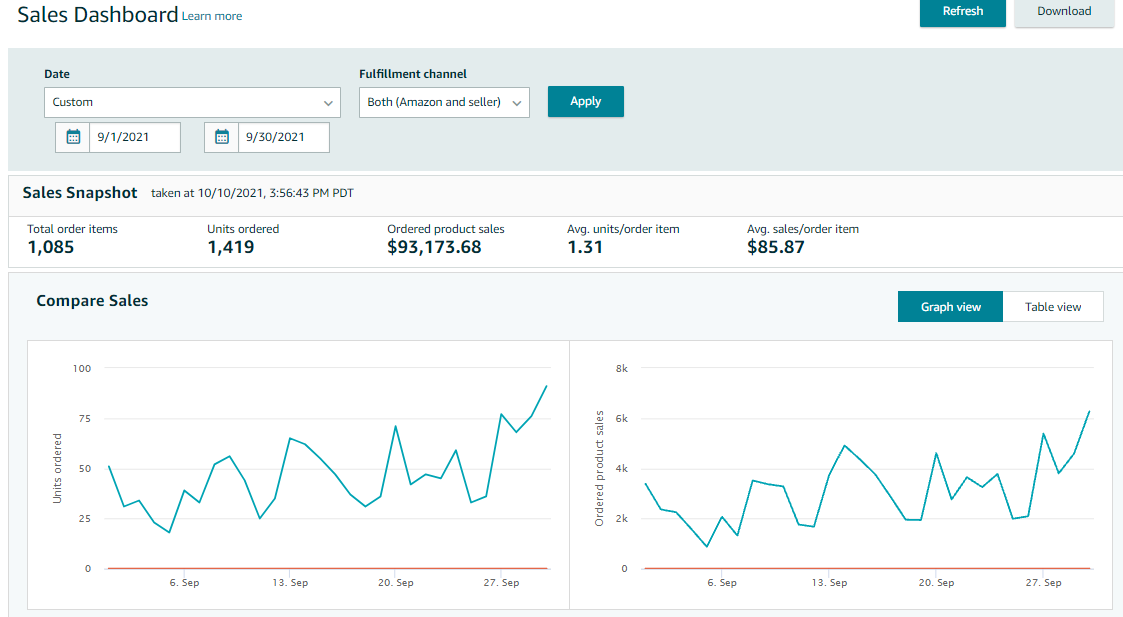Refresh the sales dashboard
Image resolution: width=1123 pixels, height=617 pixels.
[962, 12]
